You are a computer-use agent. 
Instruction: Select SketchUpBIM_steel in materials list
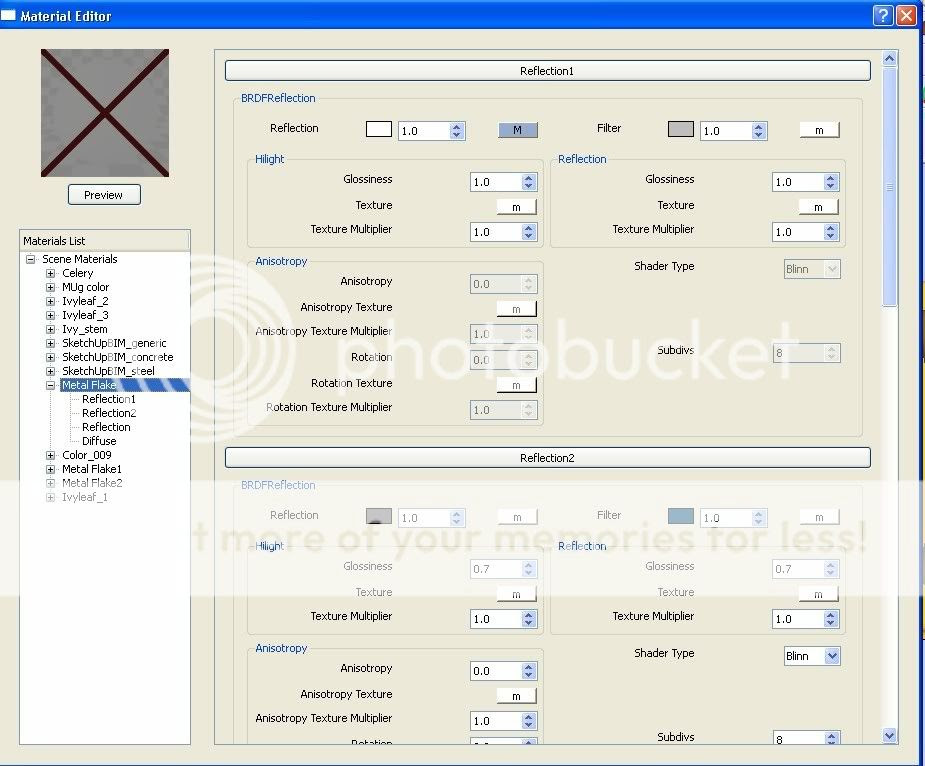click(x=109, y=371)
